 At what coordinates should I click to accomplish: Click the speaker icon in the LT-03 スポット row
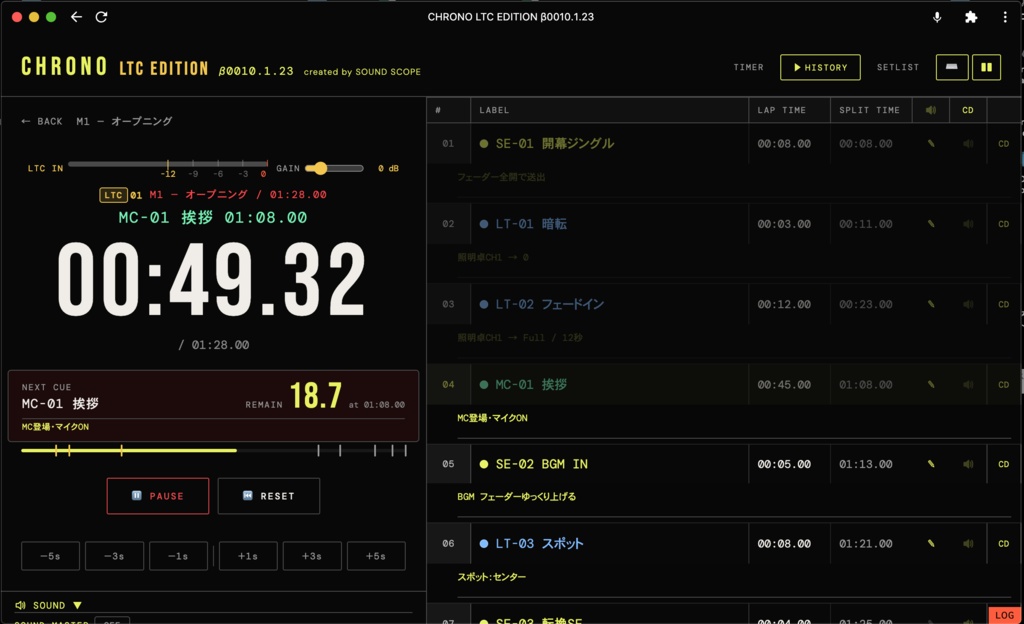click(x=968, y=544)
